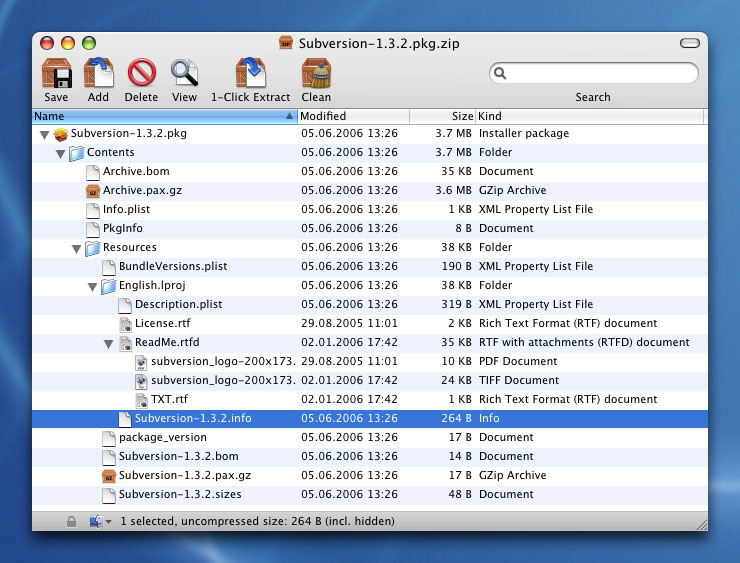Collapse the Resources folder triangle

pos(76,249)
